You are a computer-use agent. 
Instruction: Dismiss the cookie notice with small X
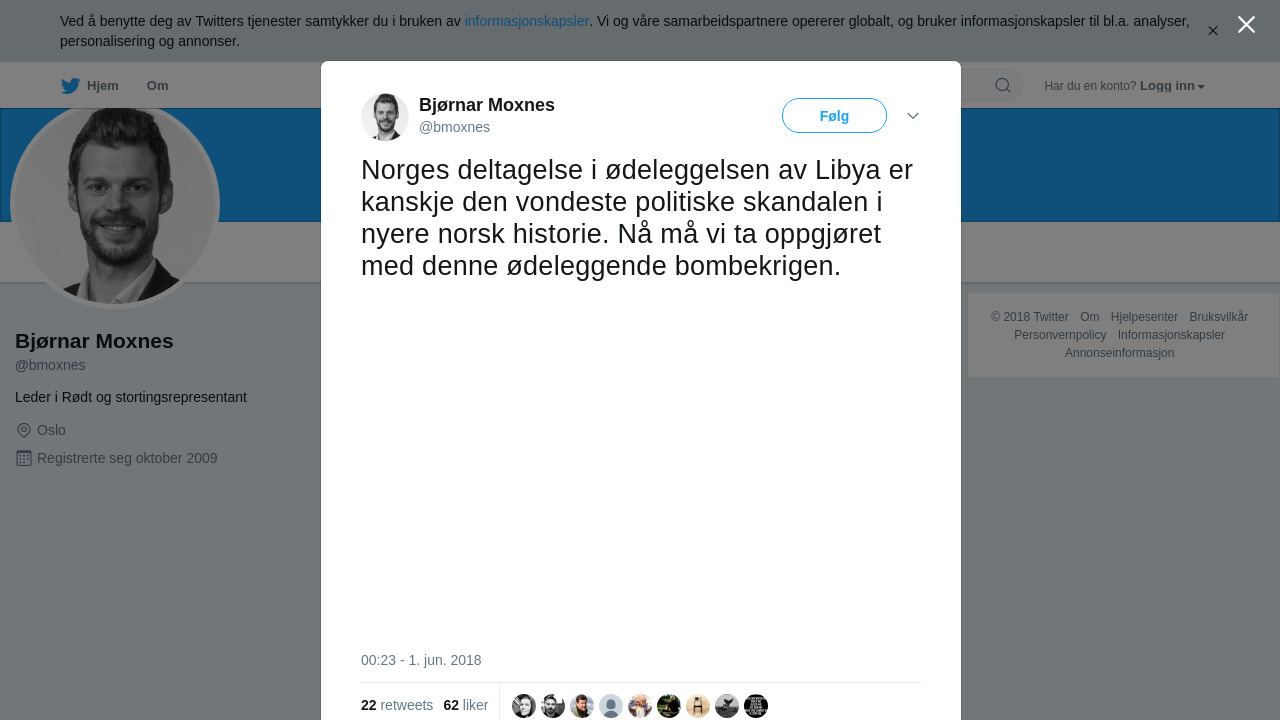coord(1213,31)
